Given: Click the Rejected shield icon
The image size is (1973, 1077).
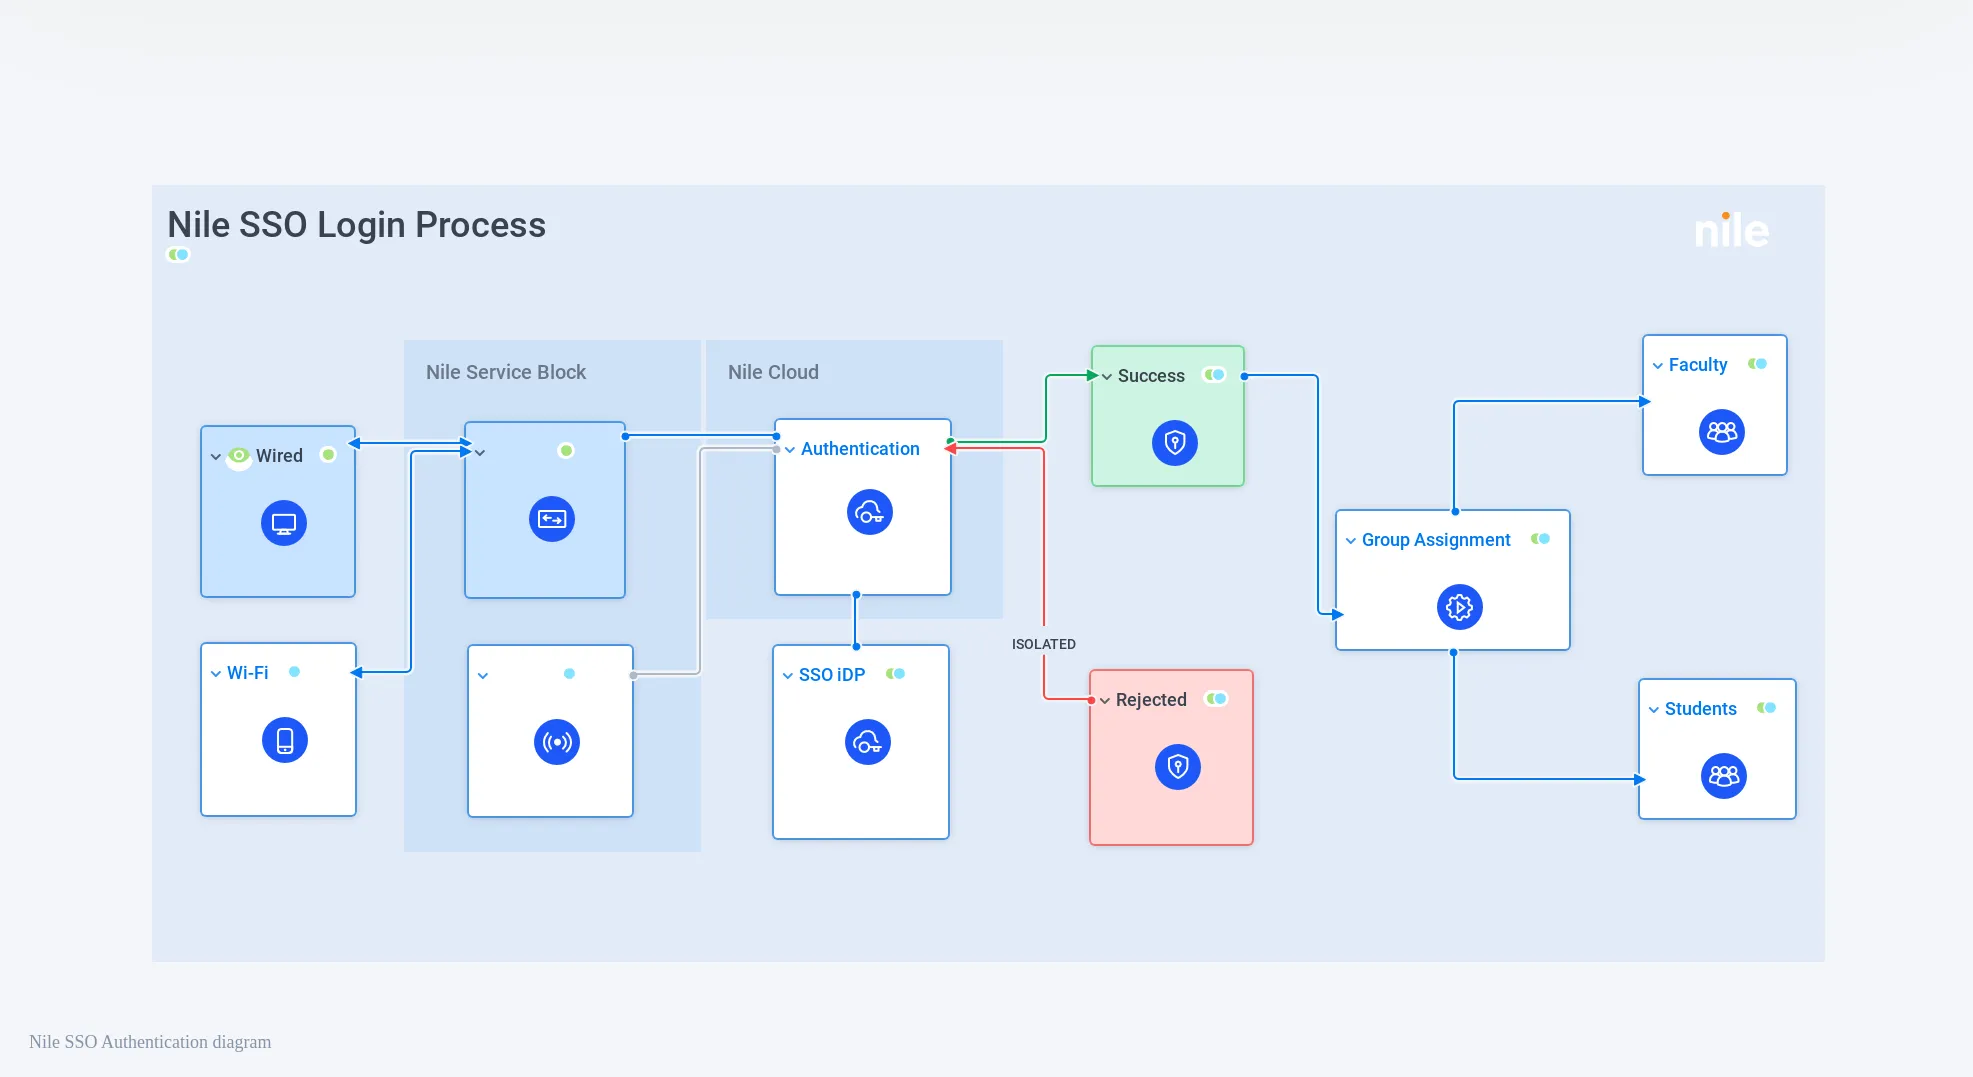Looking at the screenshot, I should [x=1178, y=767].
